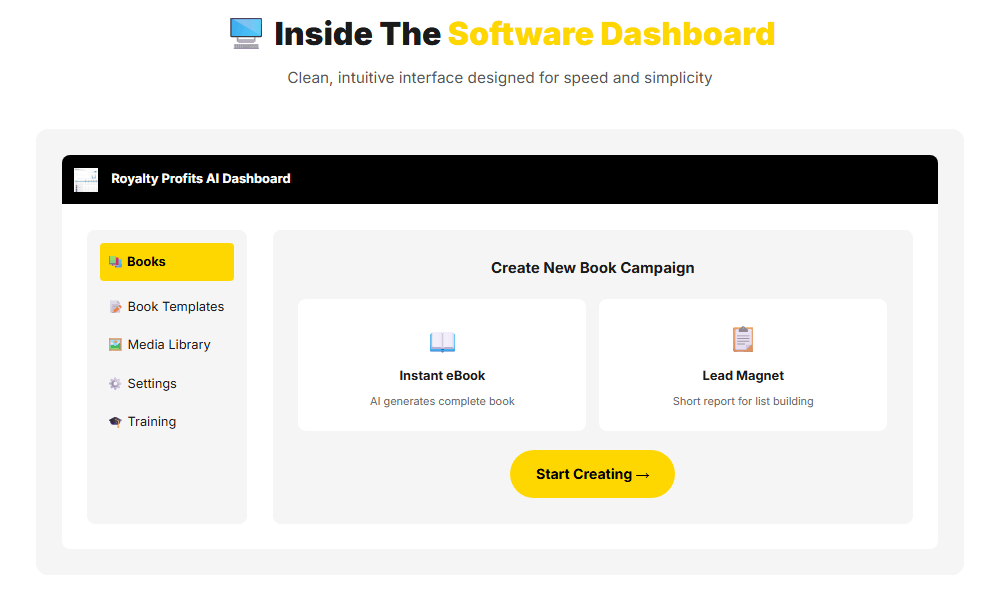This screenshot has width=1000, height=592.
Task: Open the Book Templates section
Action: (176, 307)
